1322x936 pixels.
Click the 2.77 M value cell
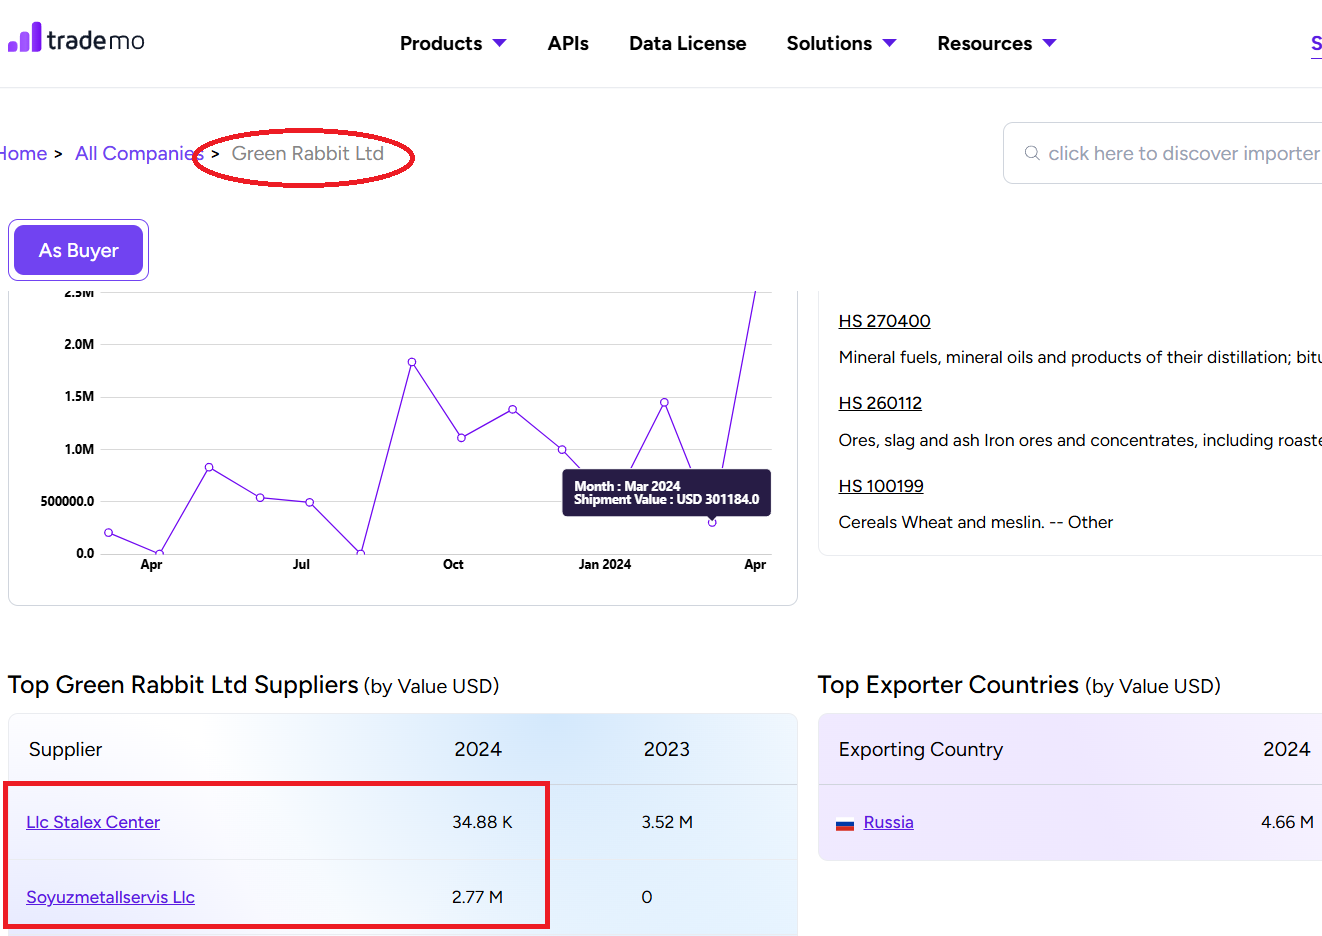click(x=477, y=897)
